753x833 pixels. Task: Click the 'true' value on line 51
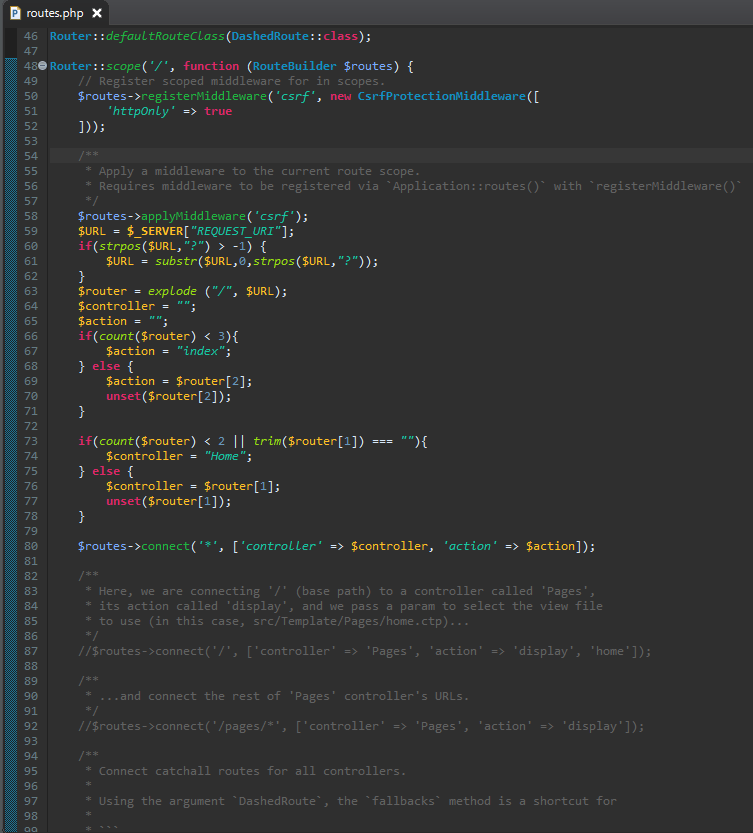218,111
